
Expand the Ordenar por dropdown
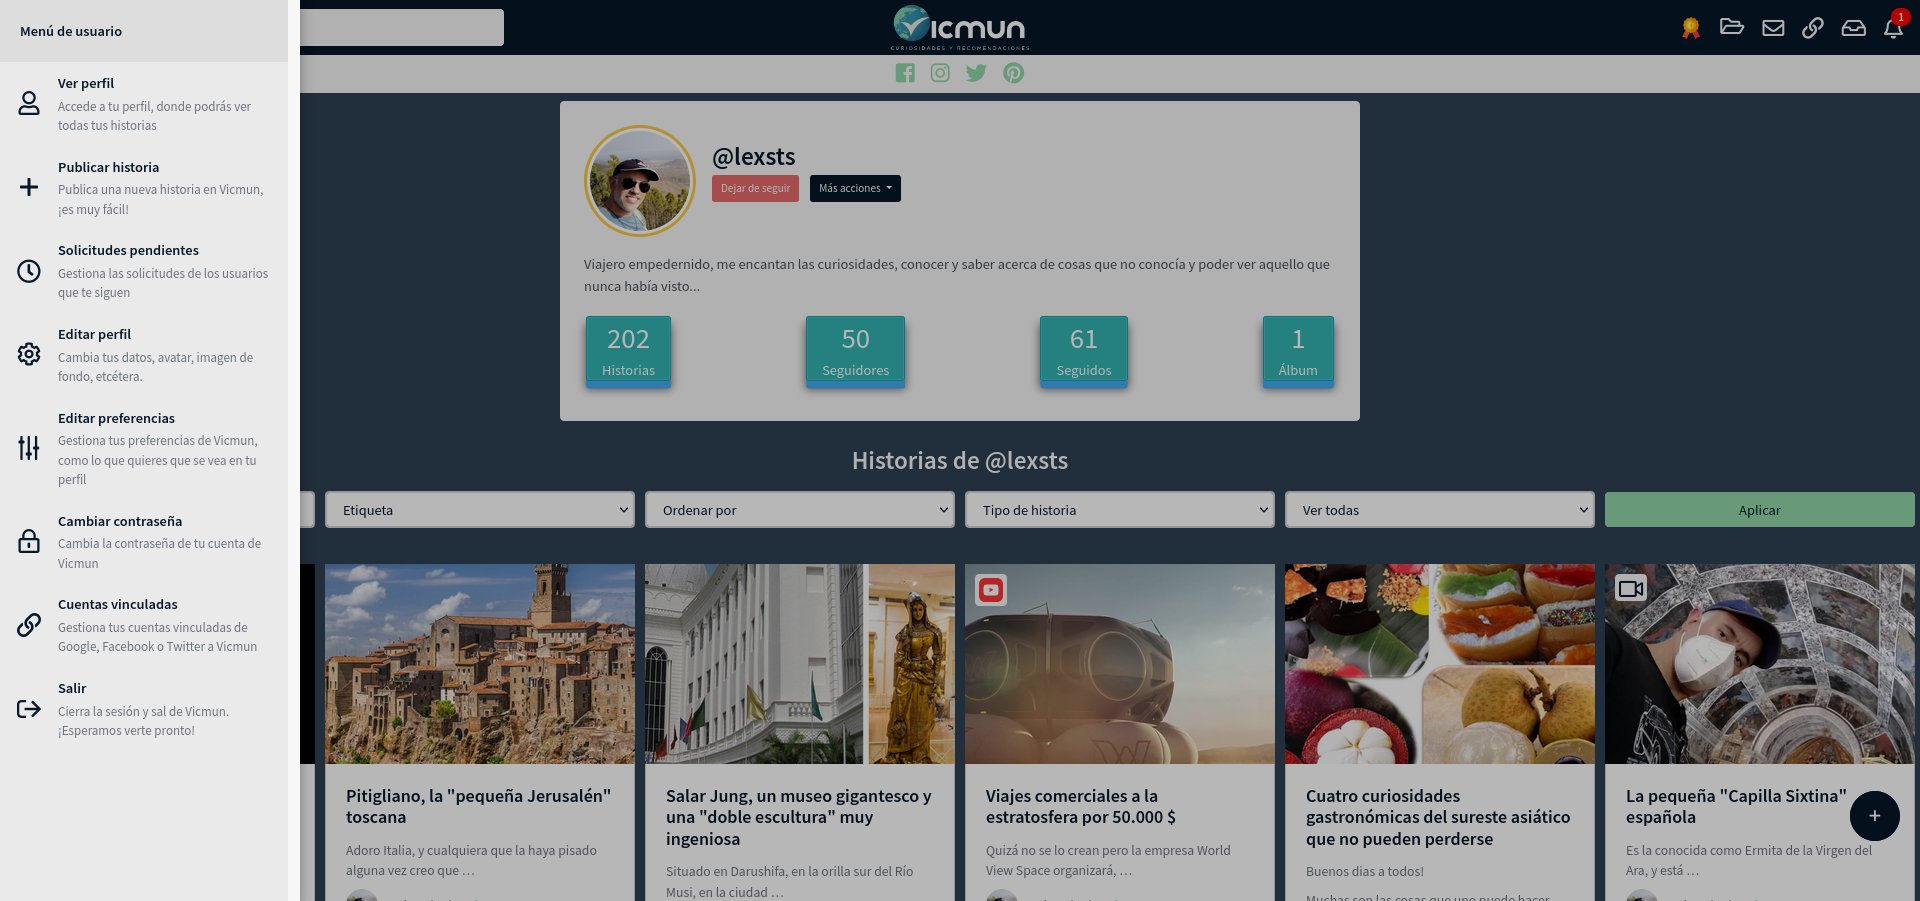(800, 510)
